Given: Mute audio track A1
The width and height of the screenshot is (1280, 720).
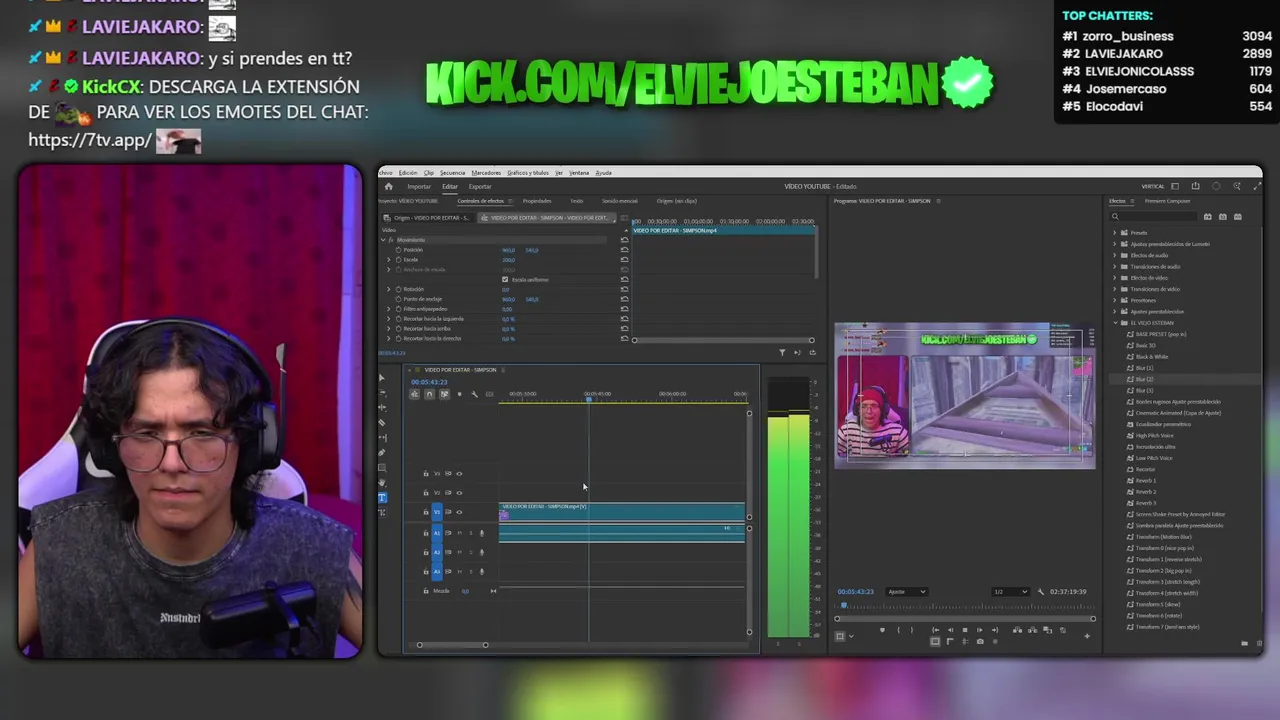Looking at the screenshot, I should (460, 533).
